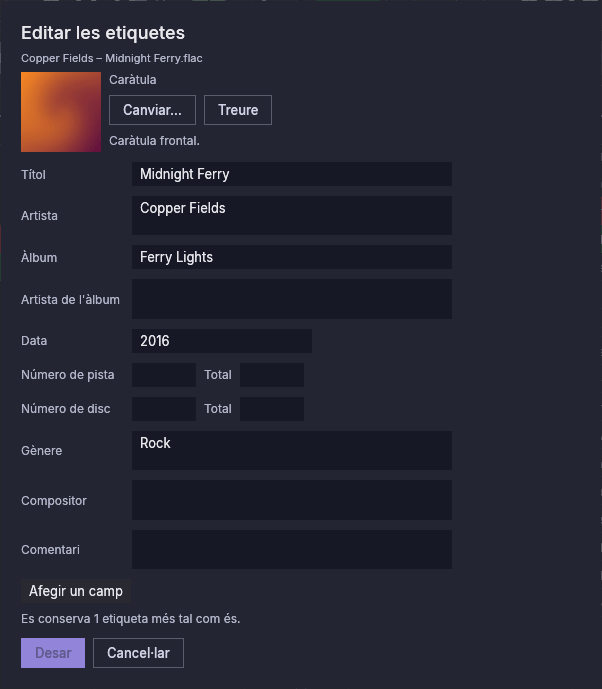Focus the empty Comentari field
The height and width of the screenshot is (689, 602).
[x=292, y=549]
